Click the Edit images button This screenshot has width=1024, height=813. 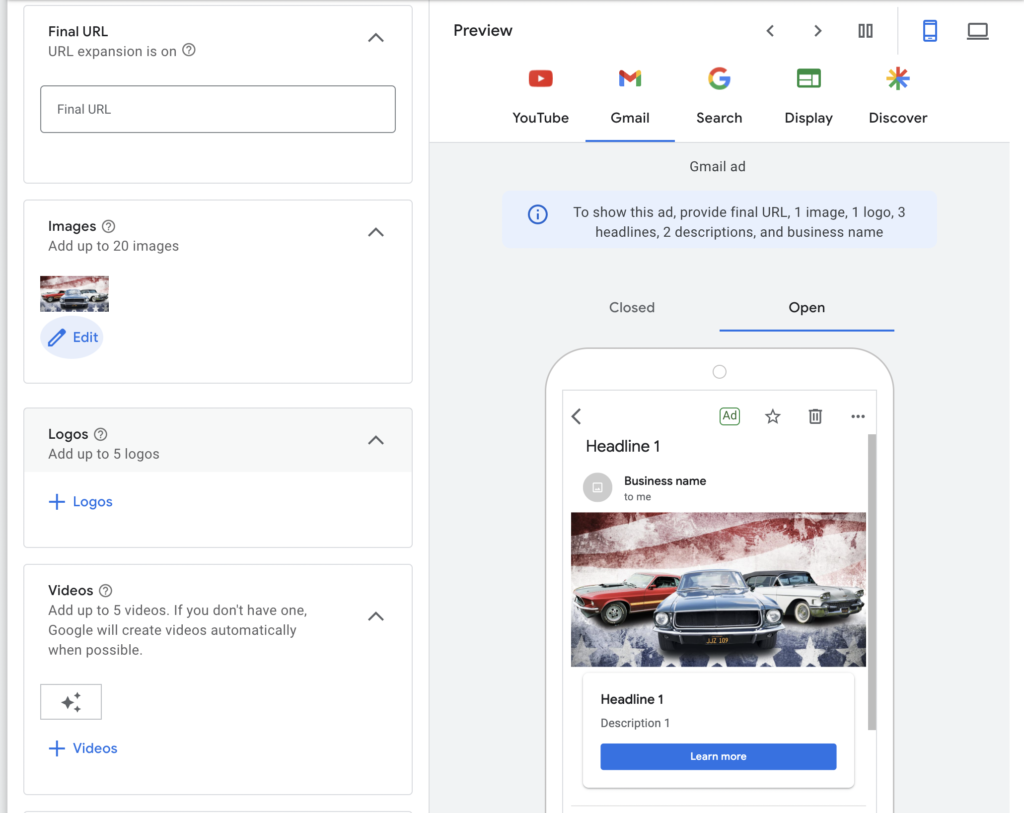(x=72, y=338)
